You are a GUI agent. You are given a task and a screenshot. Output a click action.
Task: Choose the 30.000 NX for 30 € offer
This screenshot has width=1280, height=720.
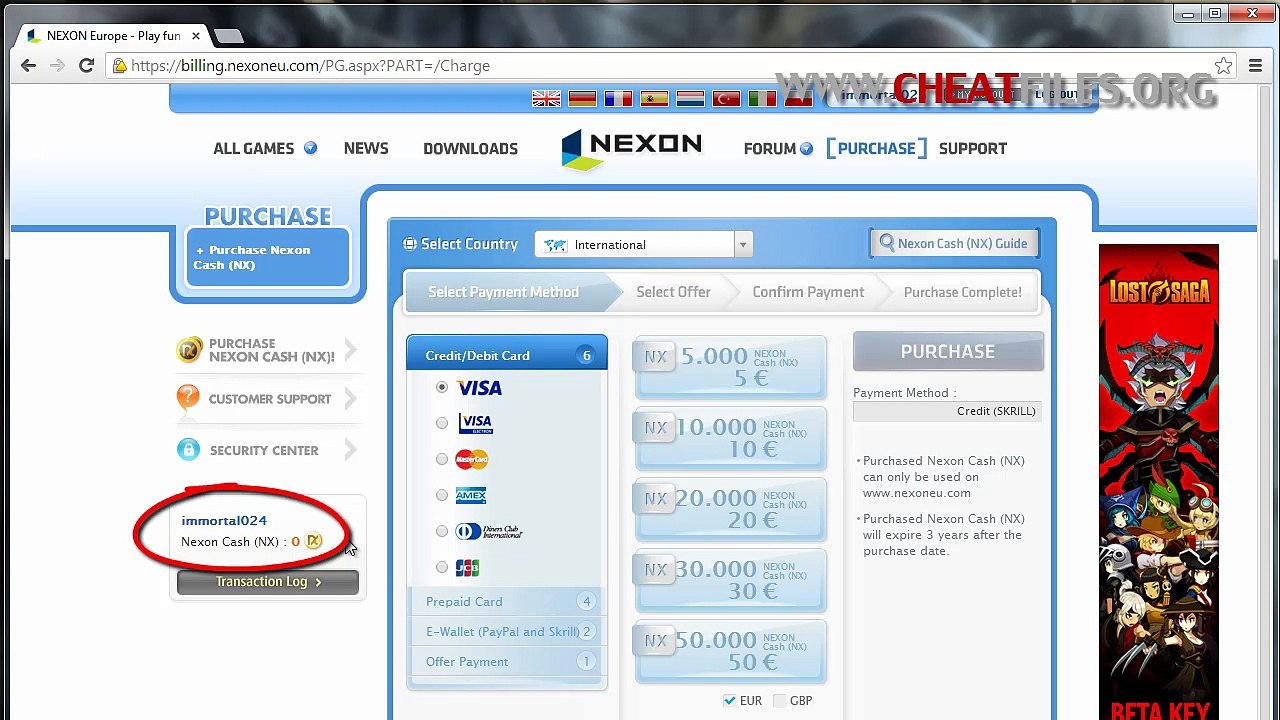(x=730, y=580)
